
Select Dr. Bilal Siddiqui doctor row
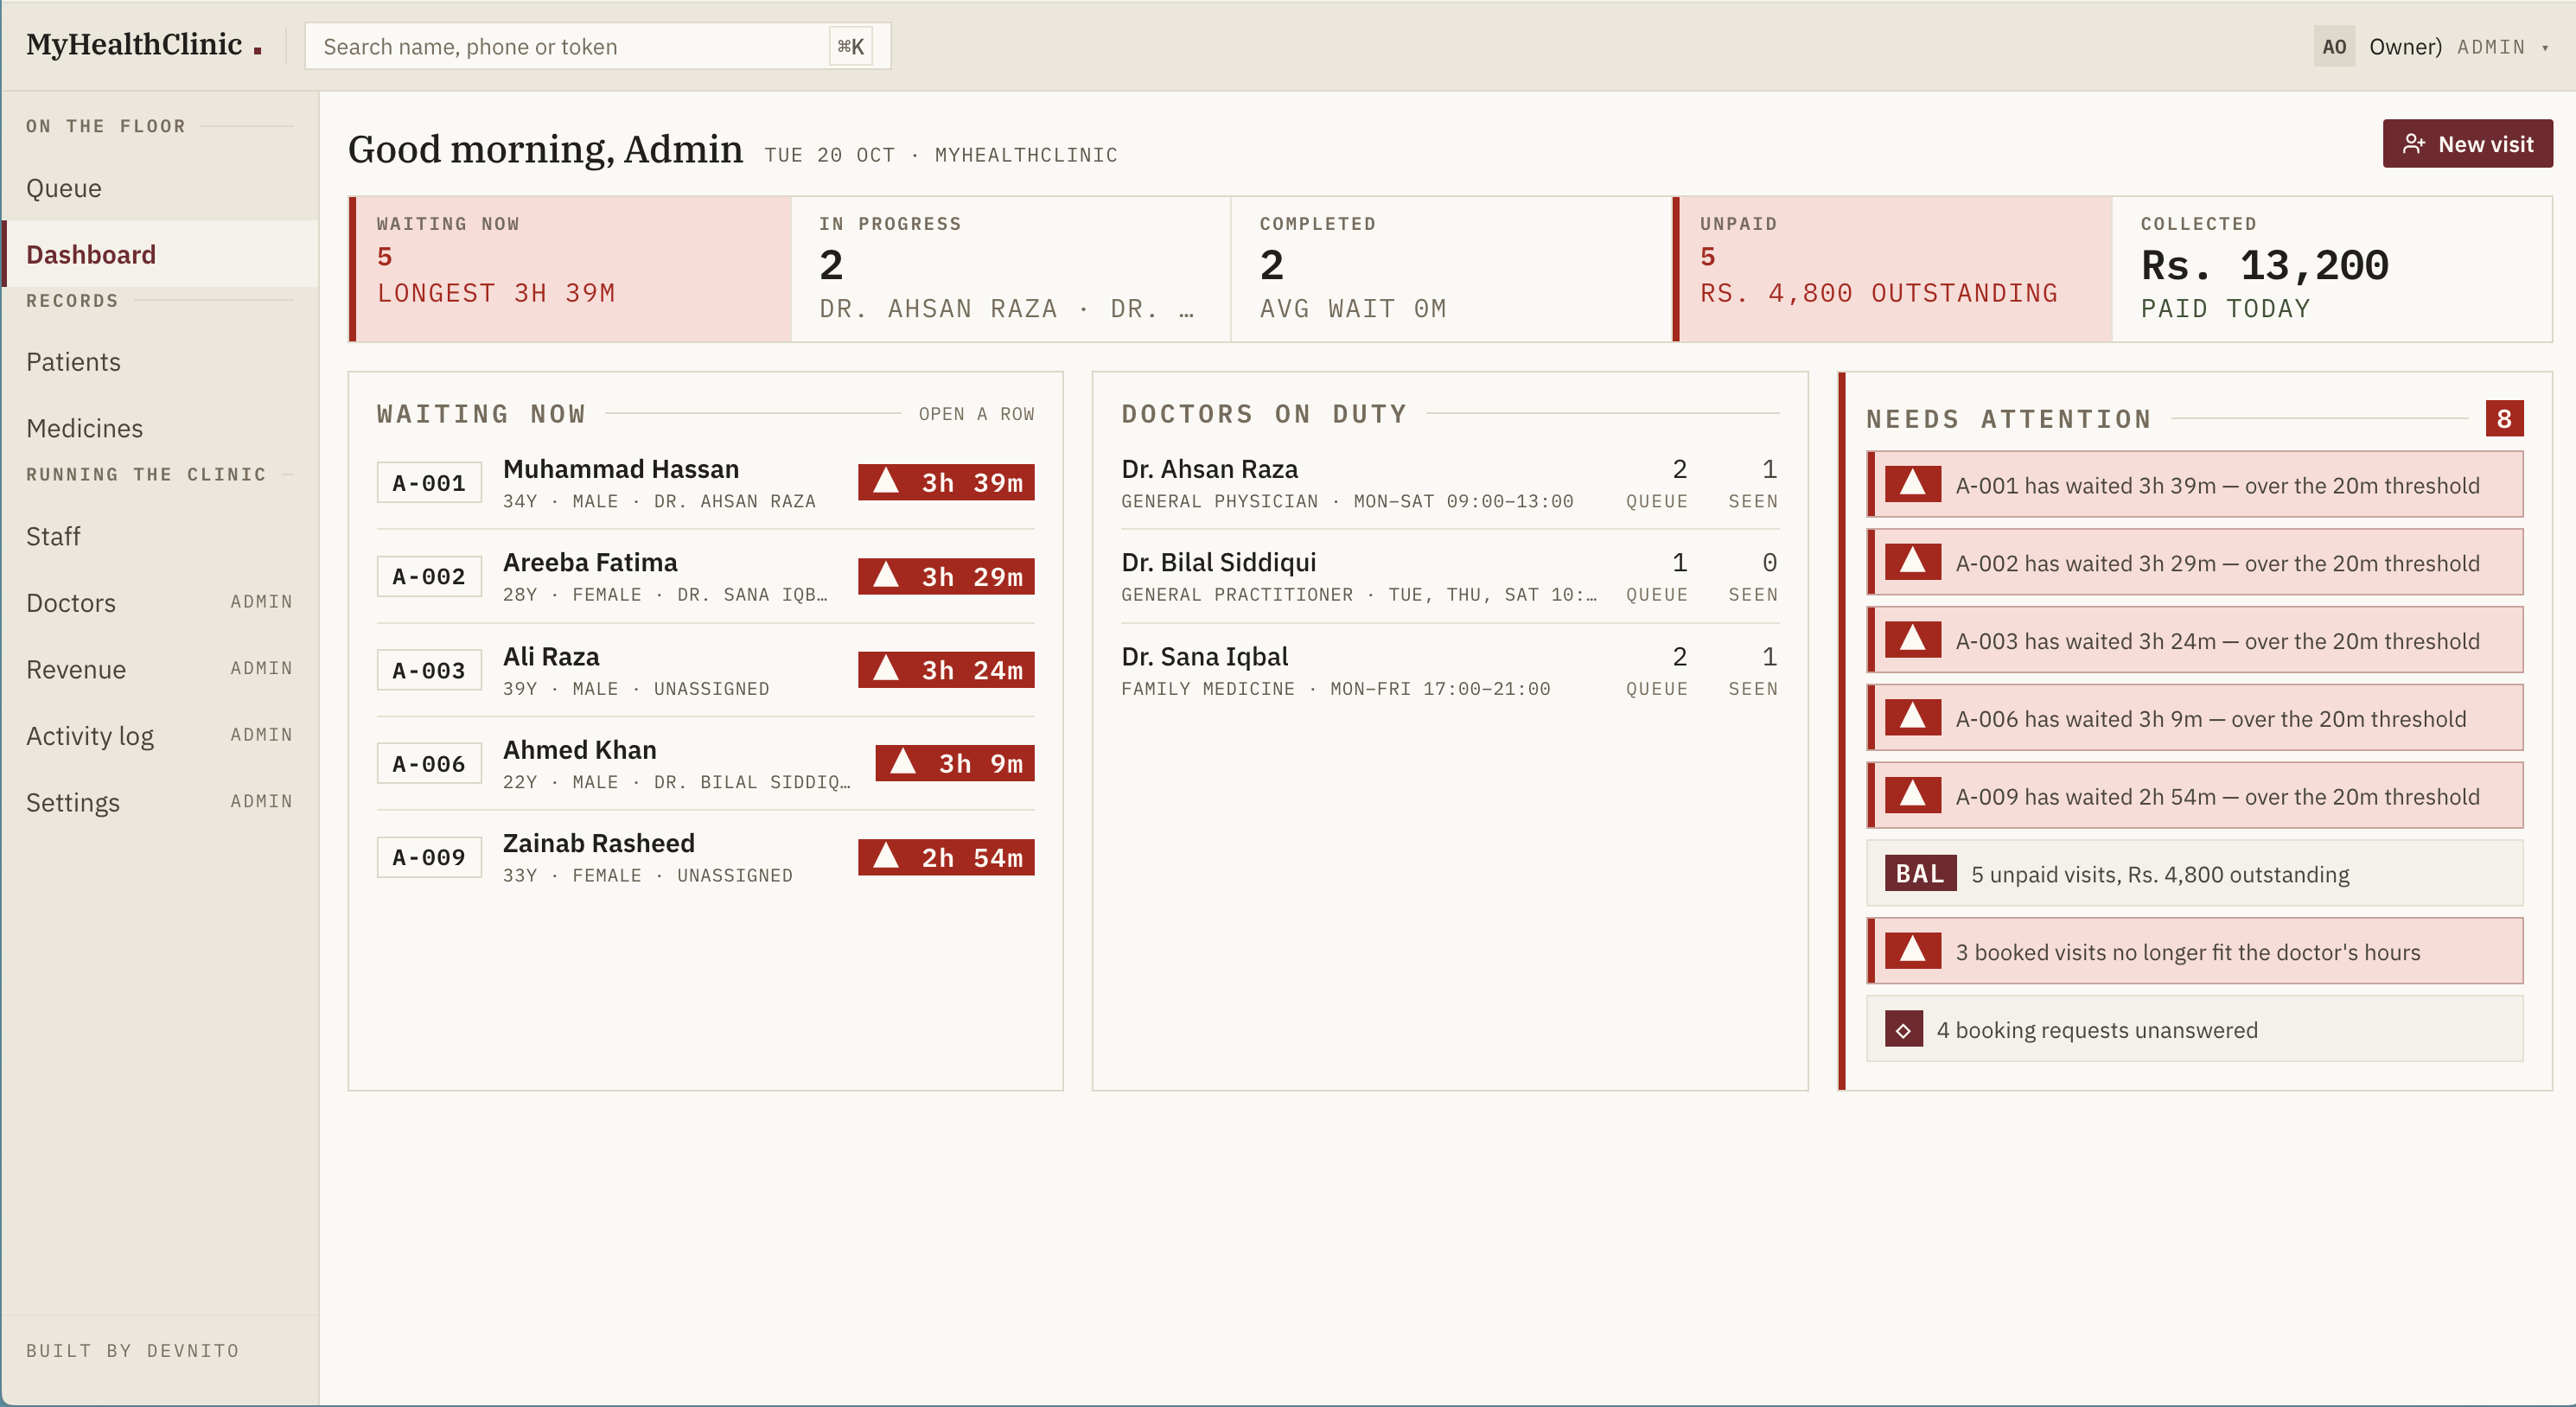pyautogui.click(x=1450, y=576)
